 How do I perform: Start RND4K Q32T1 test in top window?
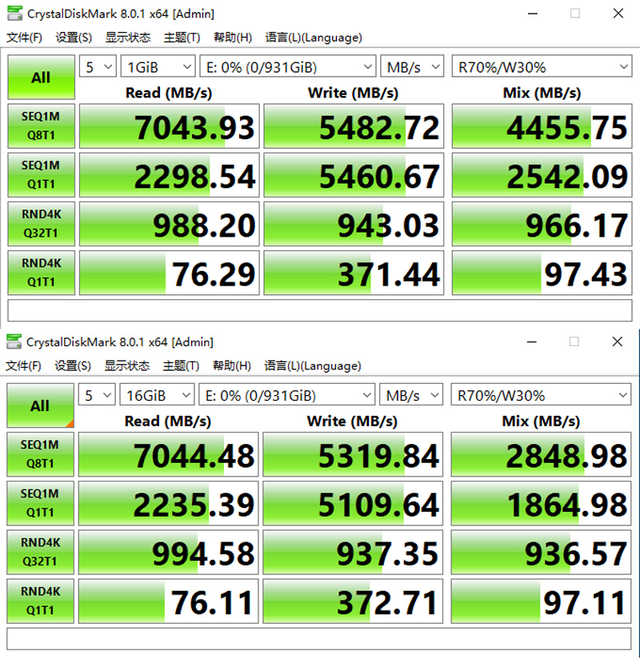(41, 224)
